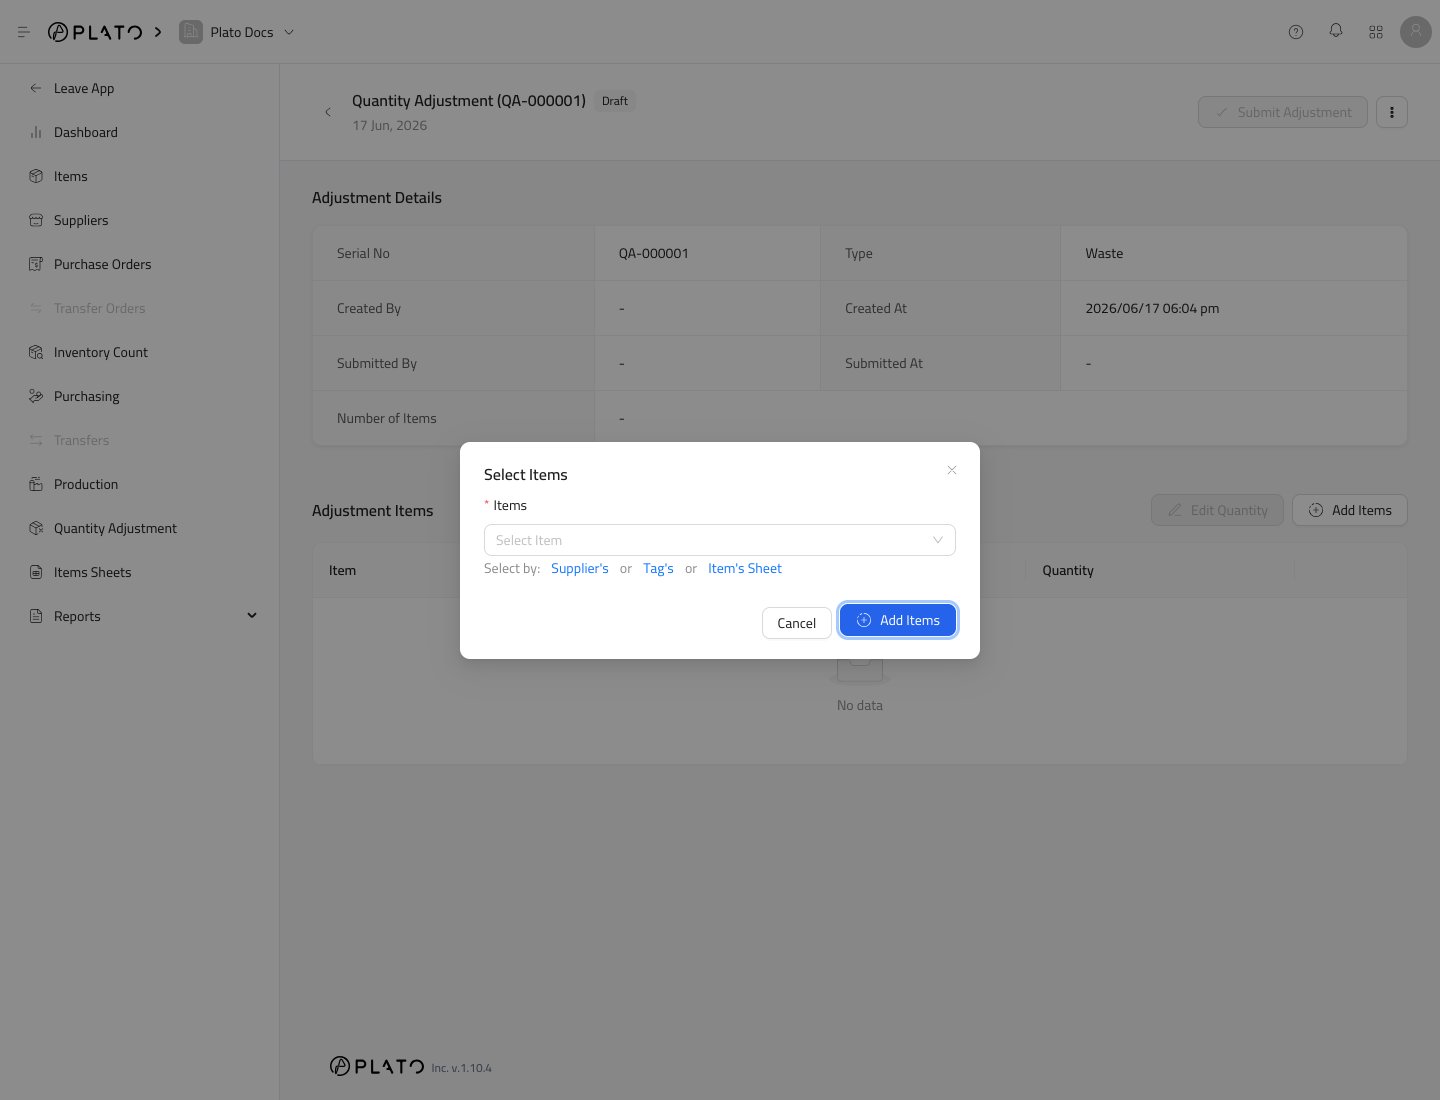This screenshot has width=1440, height=1100.
Task: Go back using the arrow beside the title
Action: 328,112
